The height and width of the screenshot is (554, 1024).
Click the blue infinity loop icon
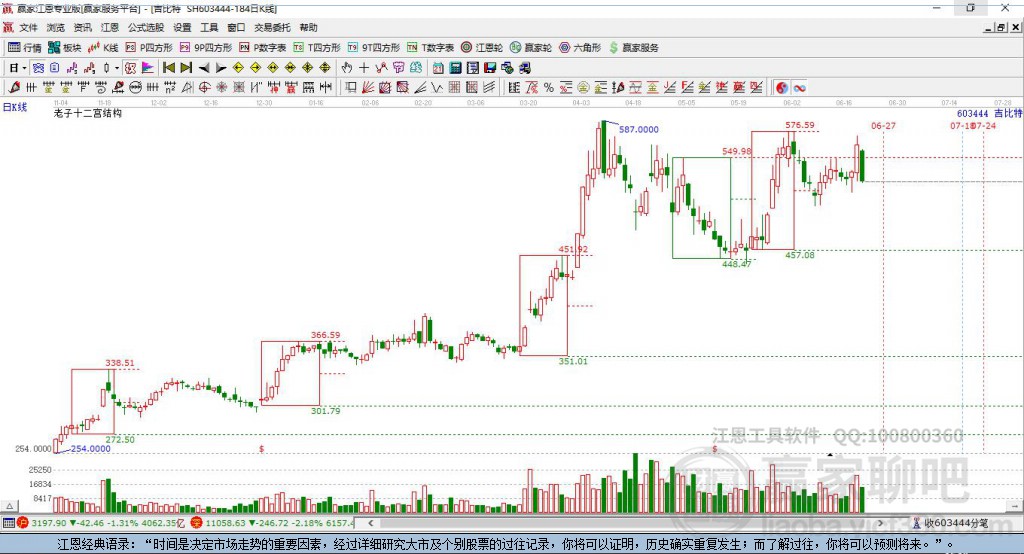point(799,88)
